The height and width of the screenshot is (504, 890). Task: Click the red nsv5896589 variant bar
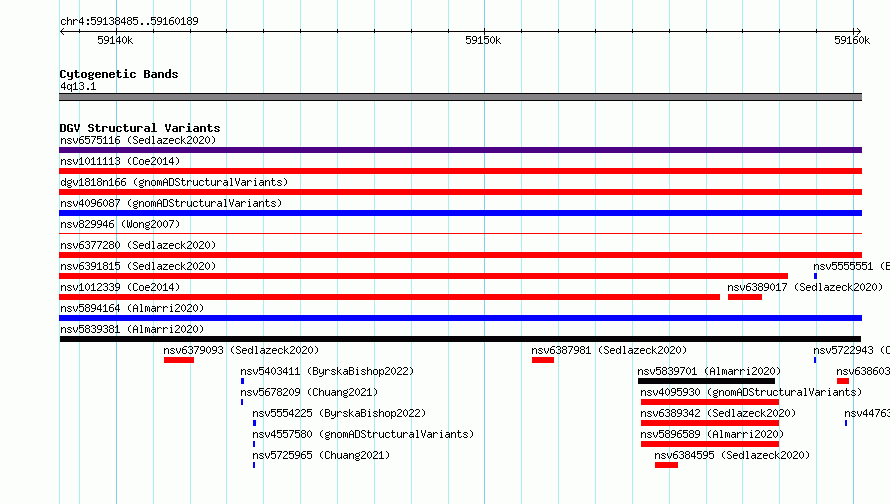point(710,444)
